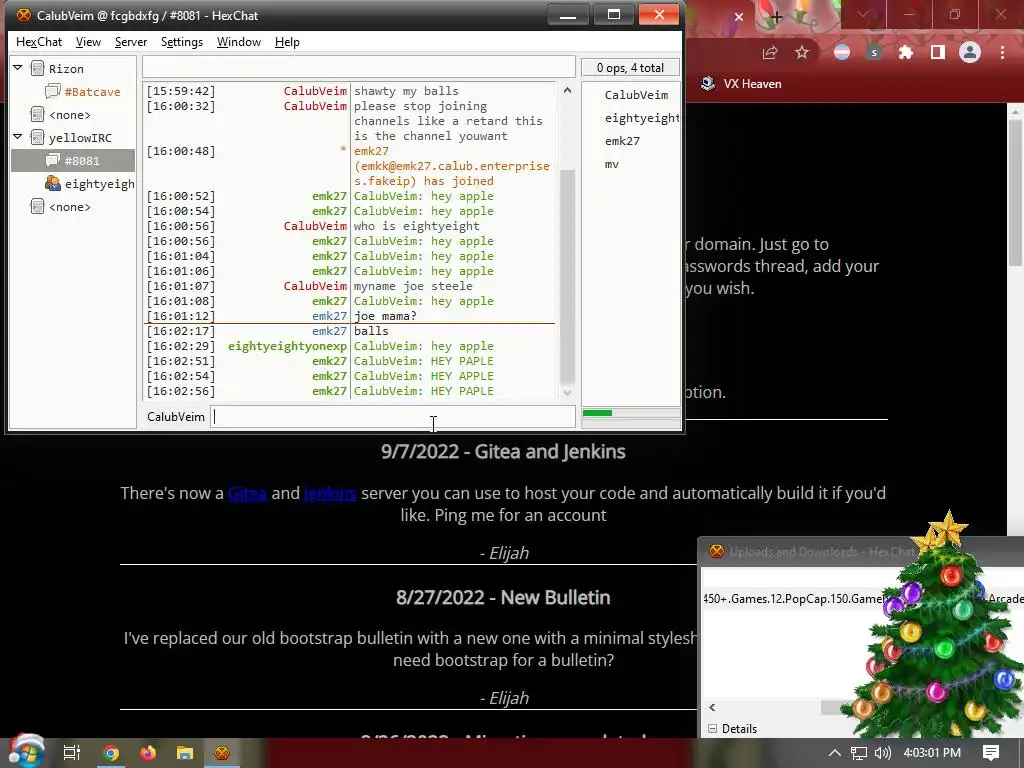Click the browser share icon

(770, 53)
